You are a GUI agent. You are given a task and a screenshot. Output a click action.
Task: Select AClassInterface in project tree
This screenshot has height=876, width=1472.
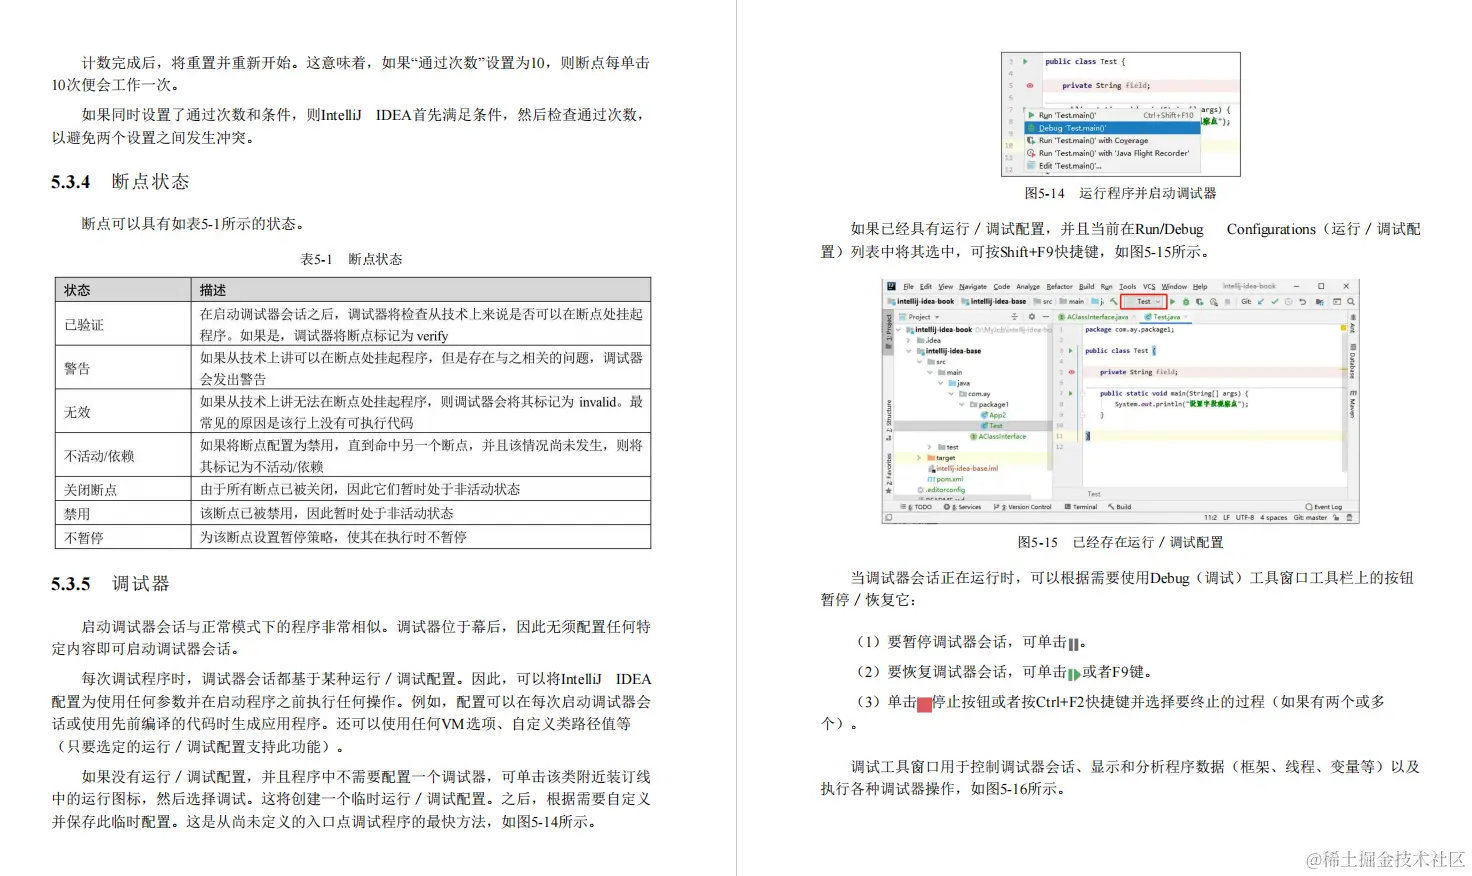pos(998,437)
